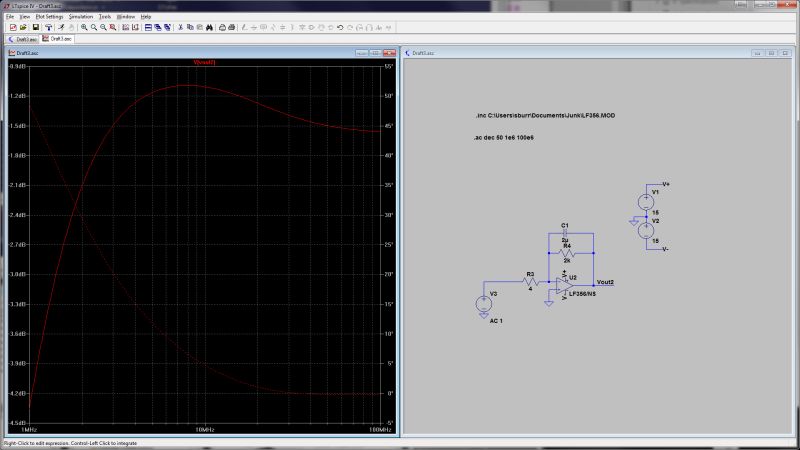Tile windows using toolbar icon
The height and width of the screenshot is (450, 800).
tap(148, 27)
